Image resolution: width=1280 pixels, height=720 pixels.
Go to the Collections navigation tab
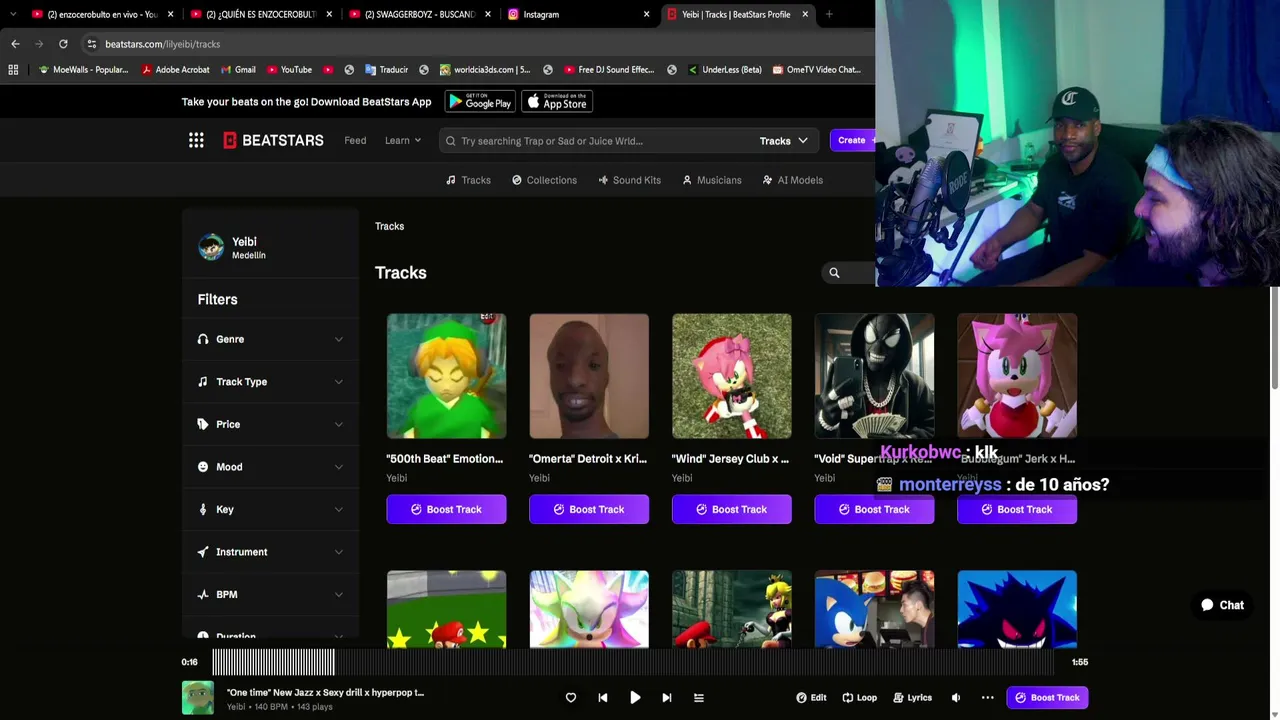544,180
